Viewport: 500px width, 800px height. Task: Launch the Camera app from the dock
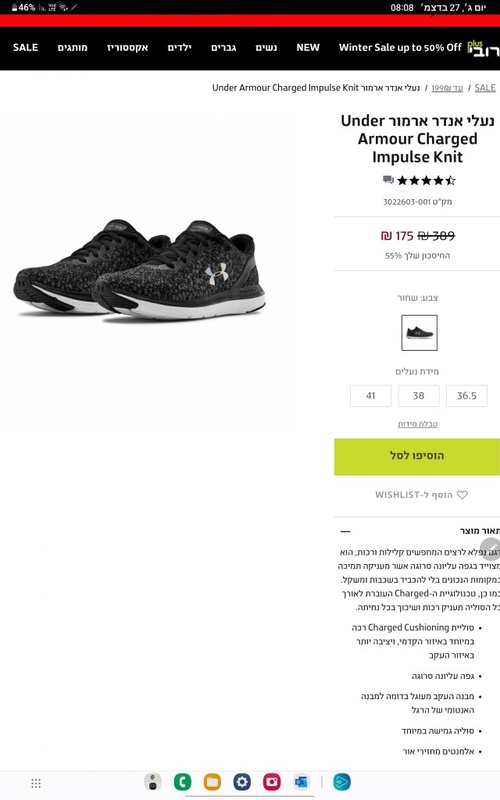272,782
